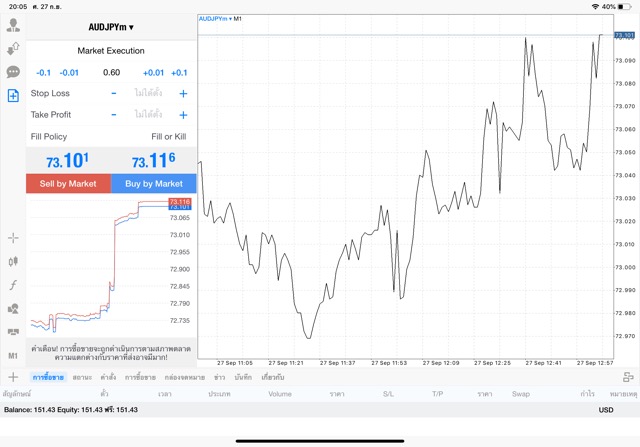Open the Fill or Kill policy selector
640x447 pixels.
(x=167, y=136)
